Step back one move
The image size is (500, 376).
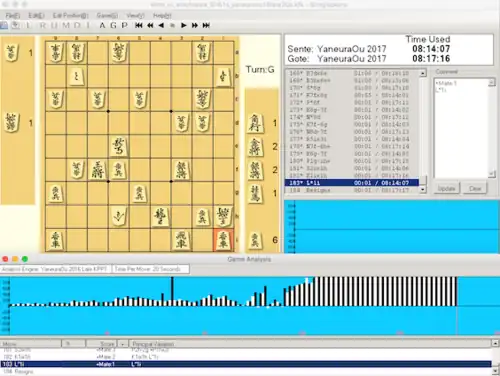pos(161,25)
